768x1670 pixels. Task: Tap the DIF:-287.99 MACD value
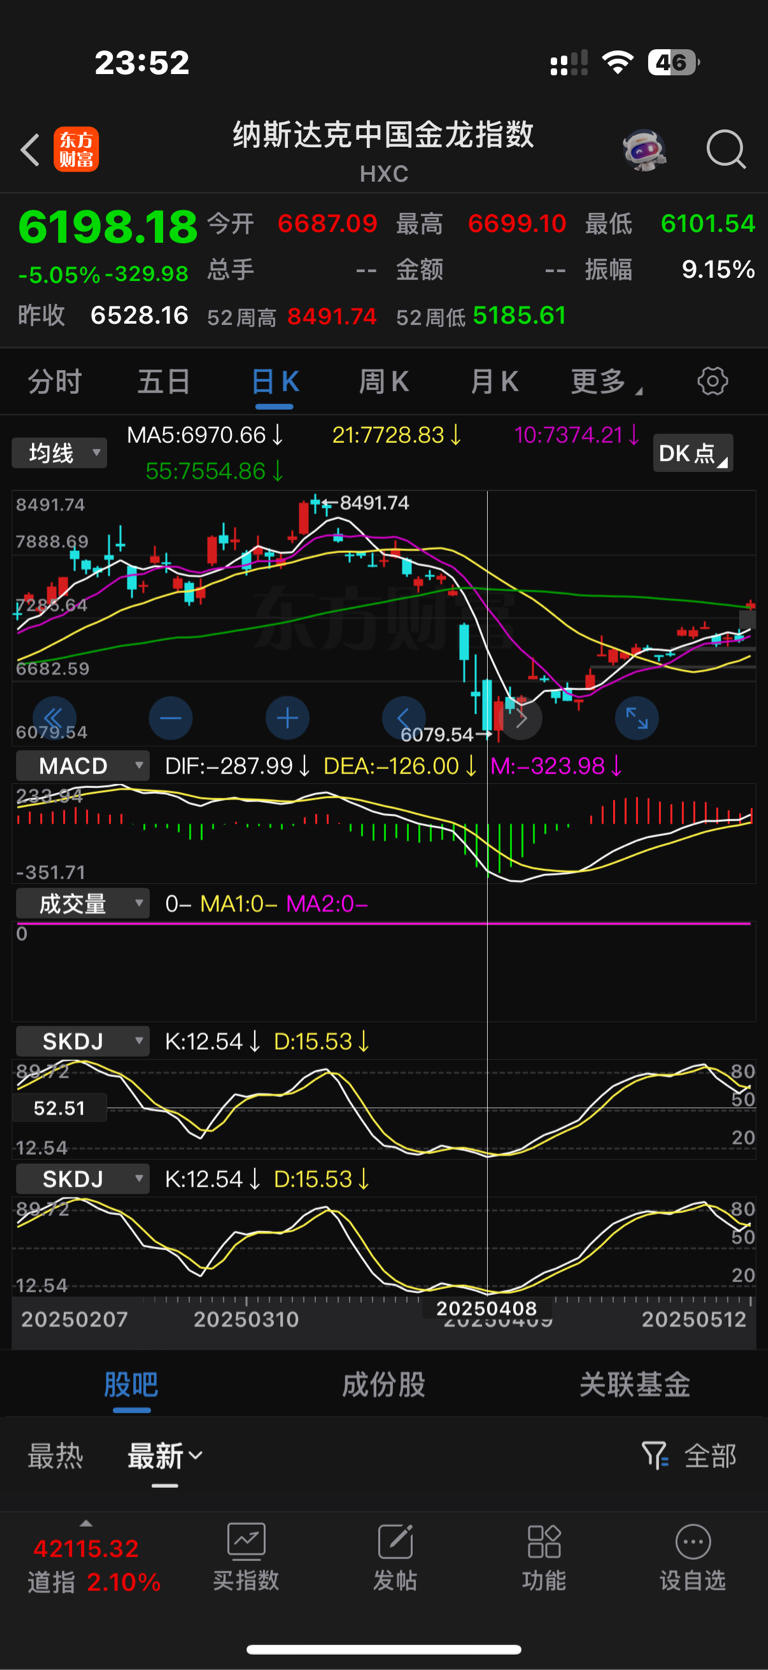click(x=237, y=766)
